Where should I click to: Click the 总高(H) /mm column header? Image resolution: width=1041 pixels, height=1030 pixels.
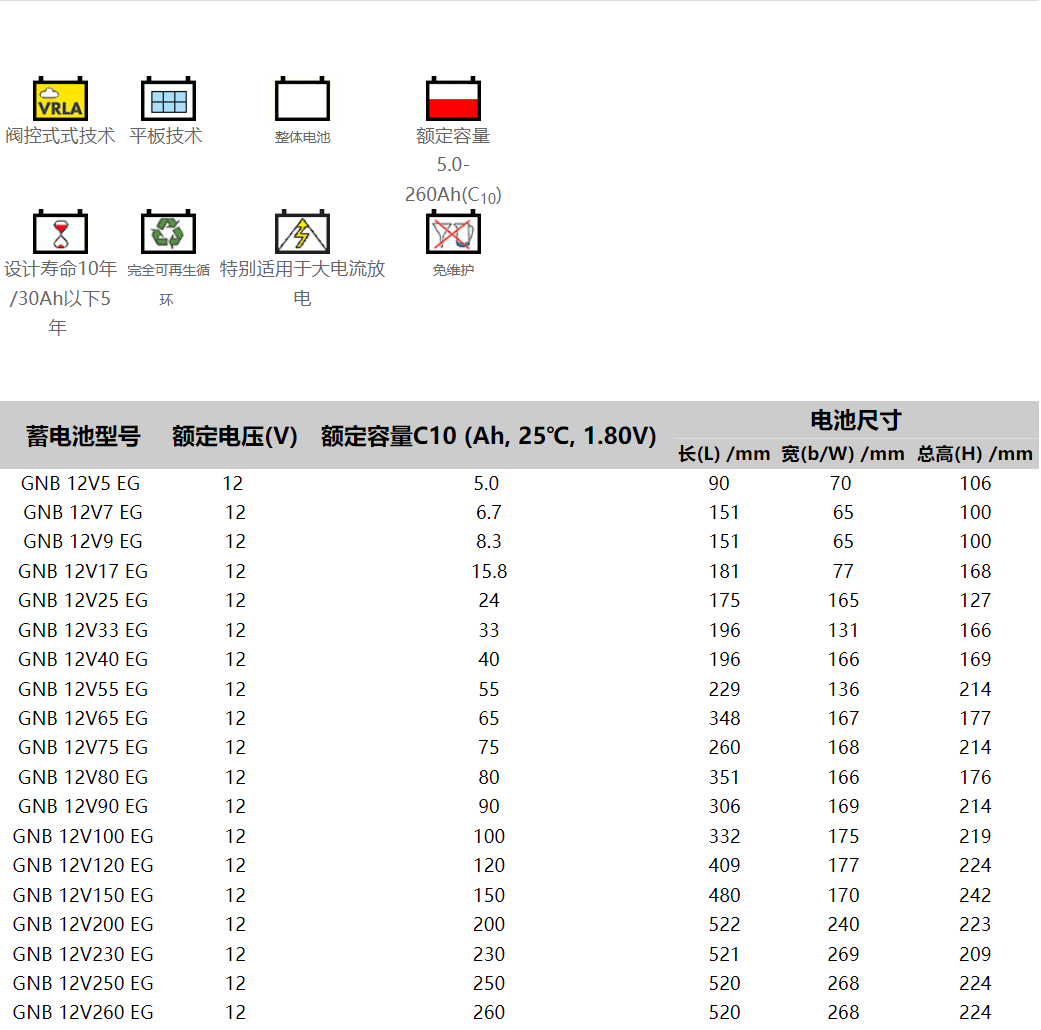pyautogui.click(x=975, y=454)
